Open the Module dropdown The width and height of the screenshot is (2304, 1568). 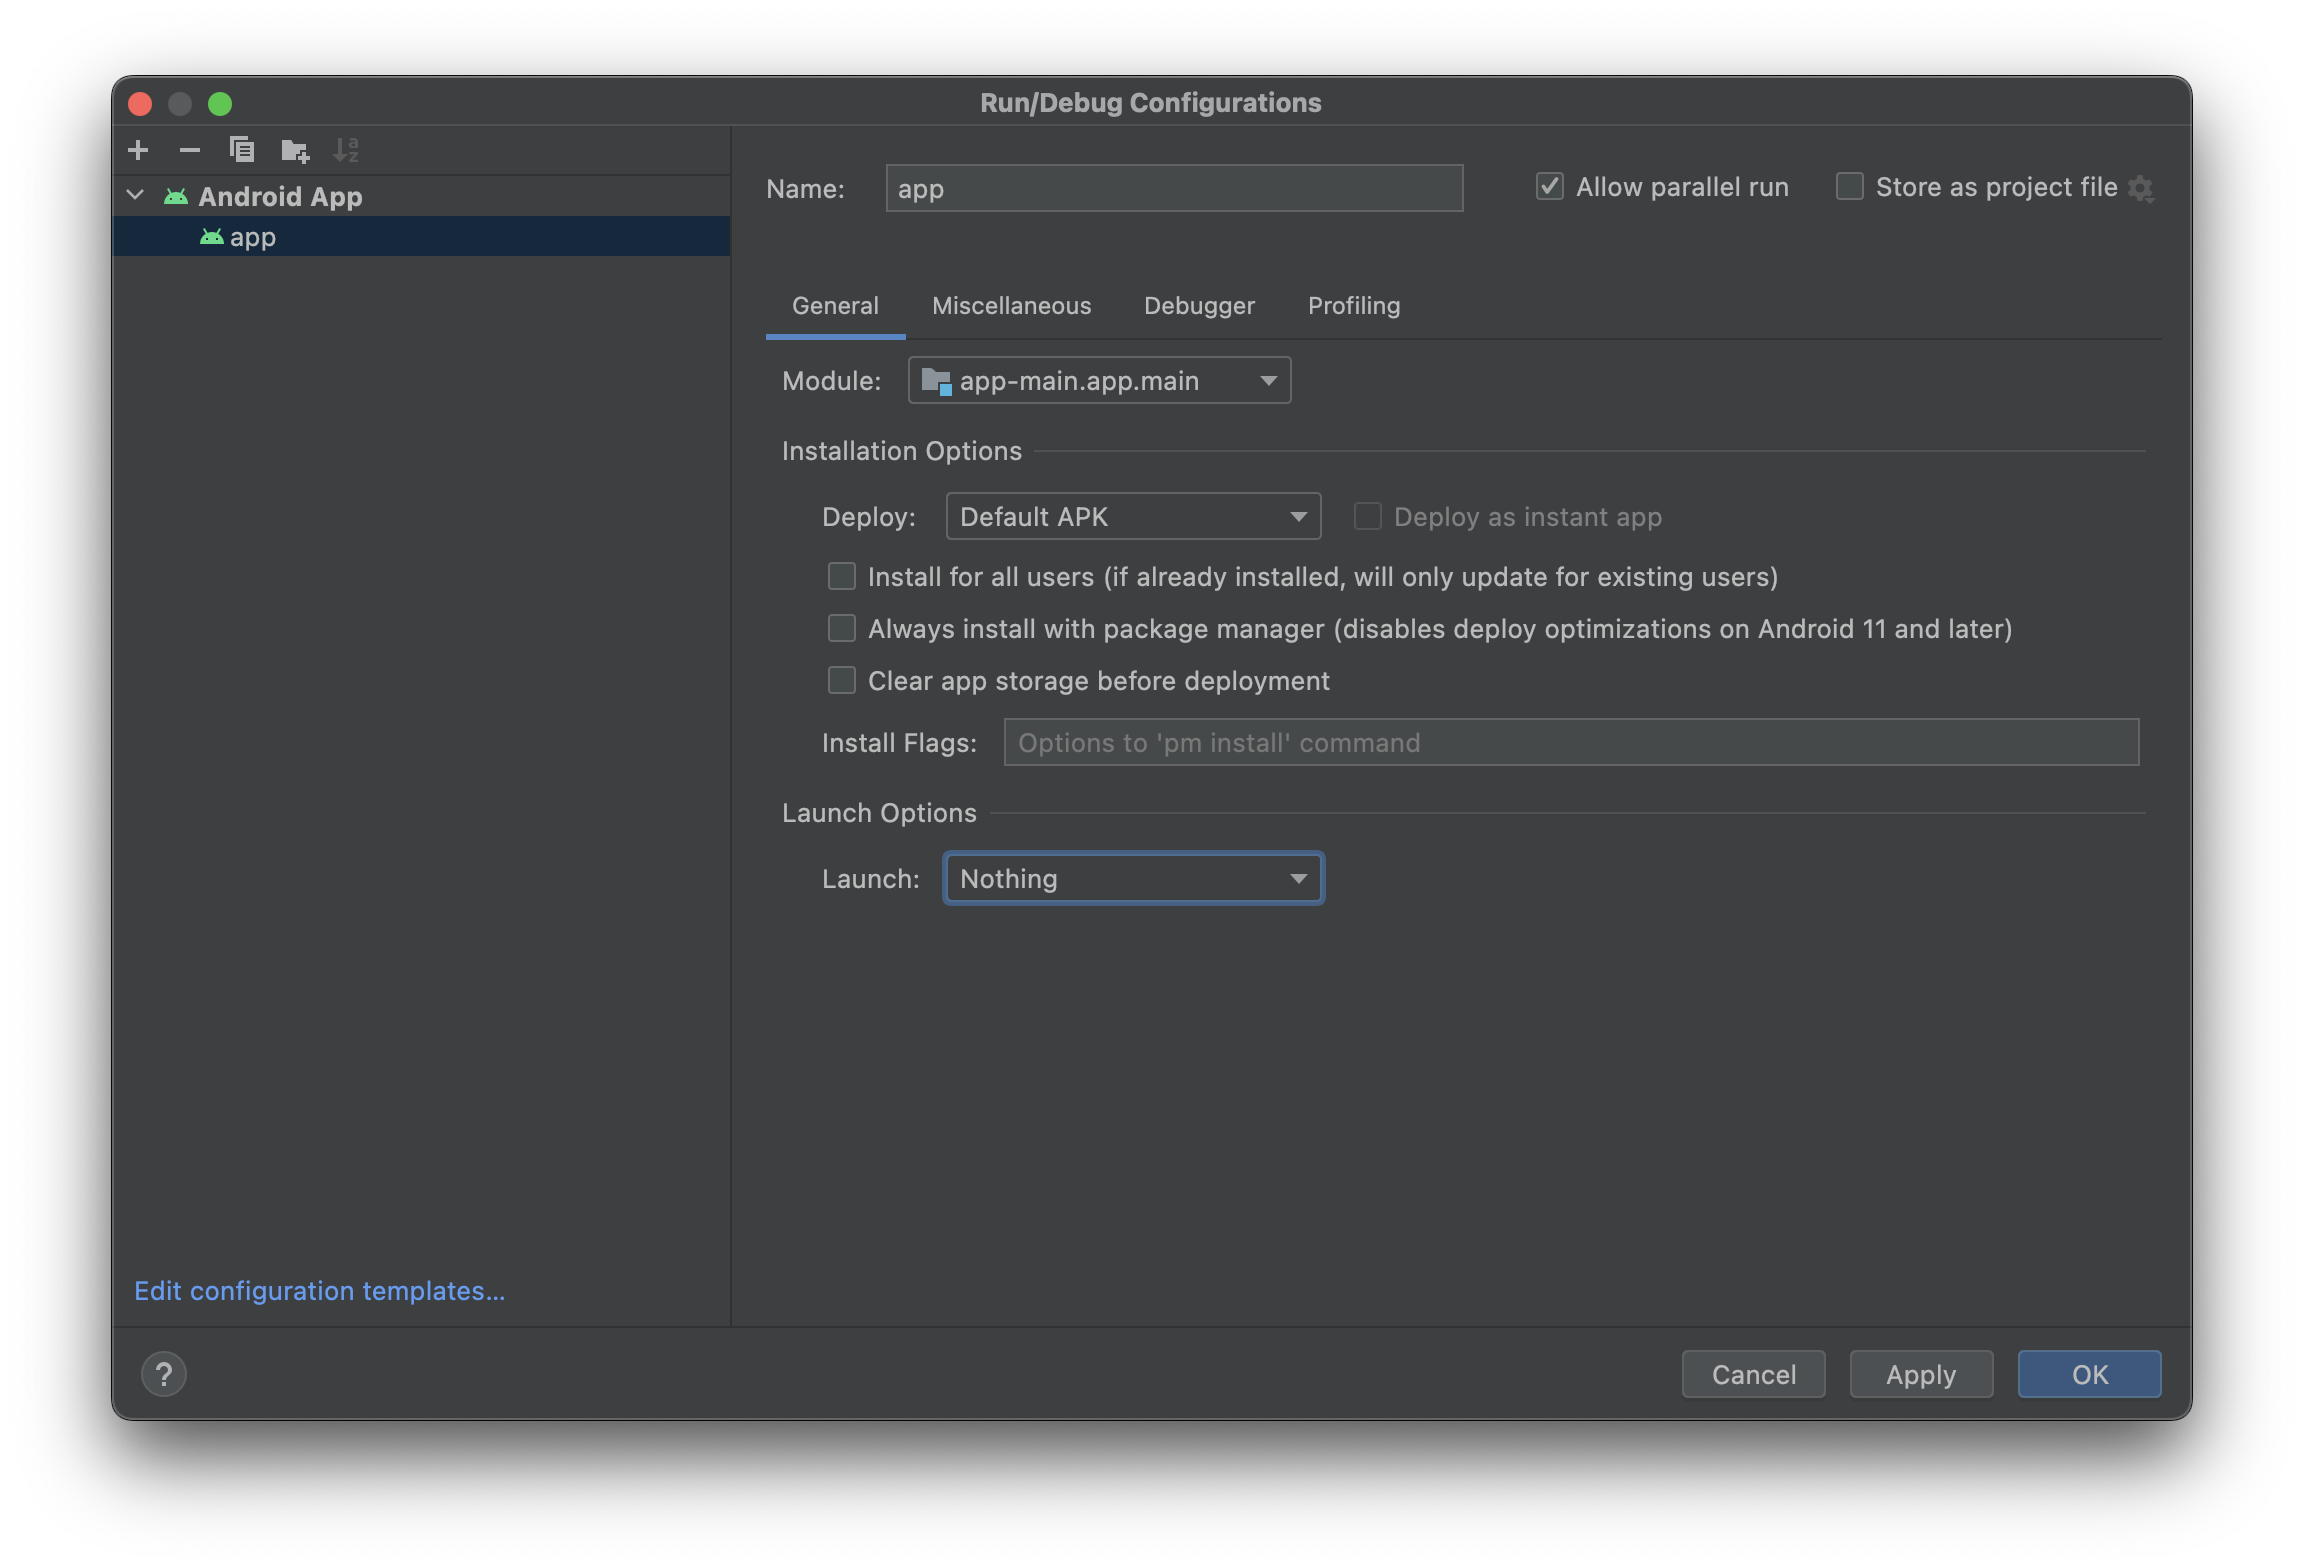click(1099, 381)
